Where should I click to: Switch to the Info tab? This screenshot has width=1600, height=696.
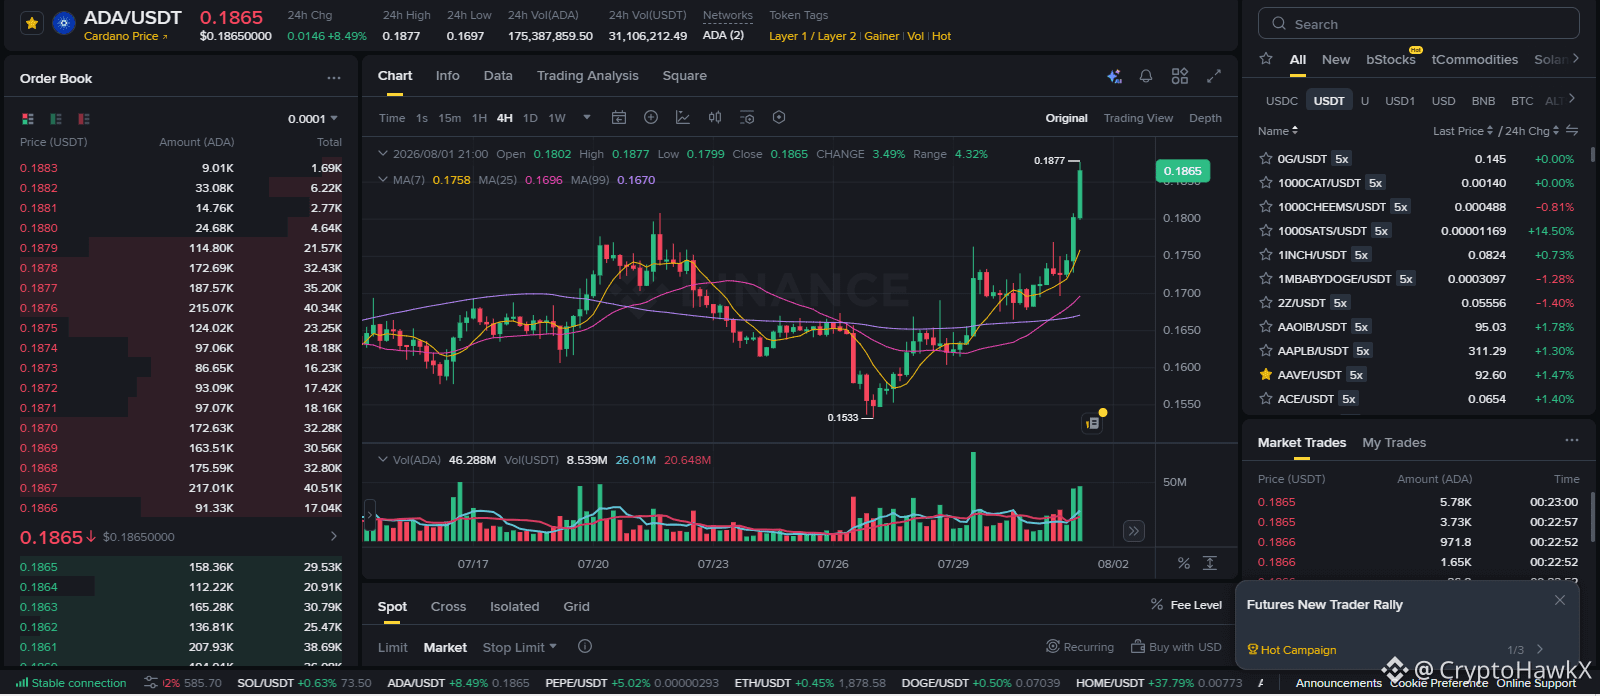pos(448,76)
